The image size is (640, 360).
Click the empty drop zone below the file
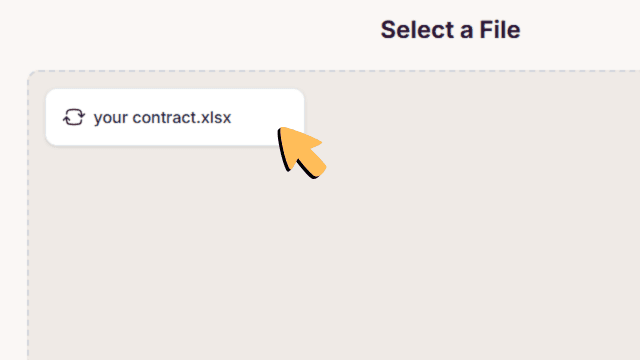(x=327, y=253)
